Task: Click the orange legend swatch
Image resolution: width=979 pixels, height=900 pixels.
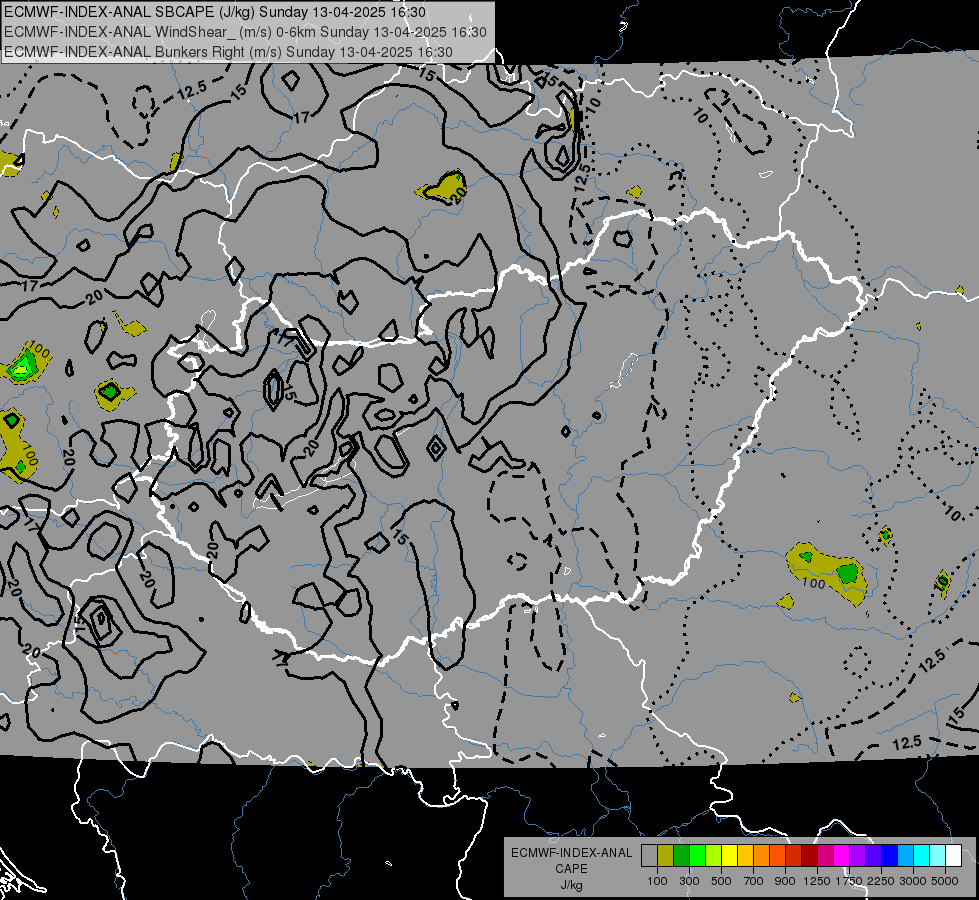Action: coord(762,856)
